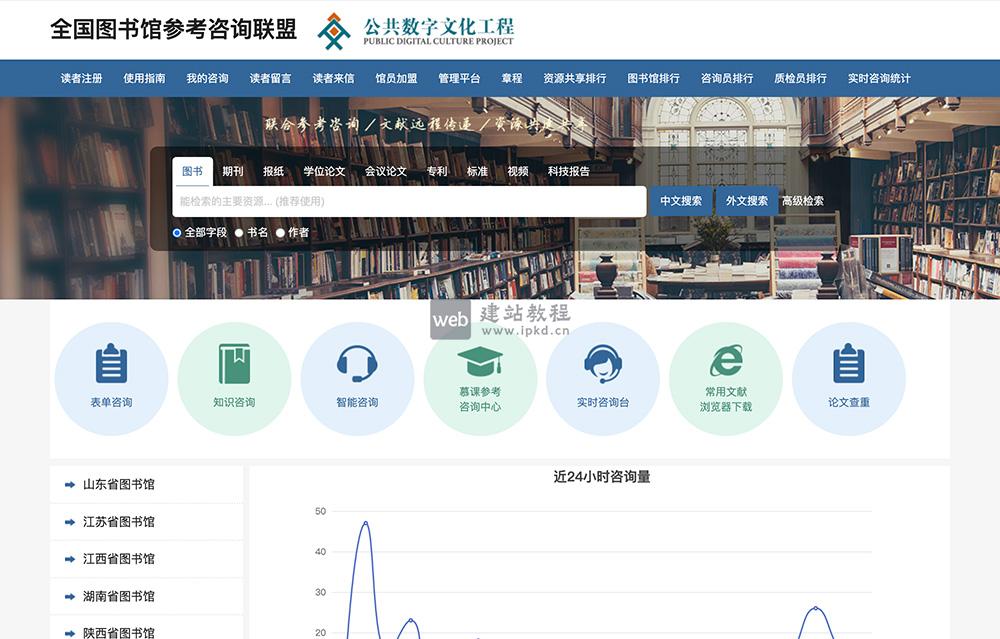This screenshot has height=639, width=1000.
Task: Click the 常用文献浏览器下载 browser icon
Action: tap(726, 378)
